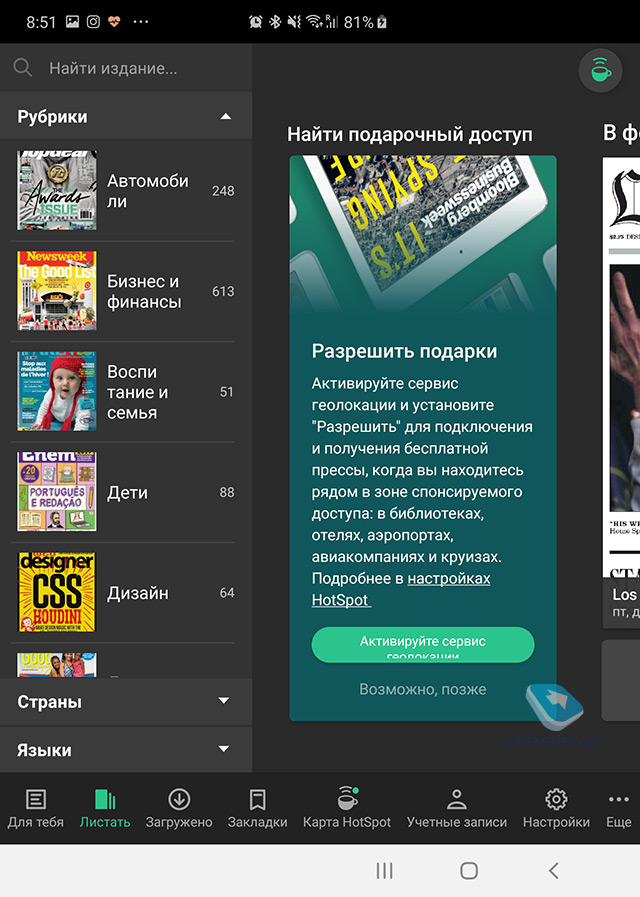The width and height of the screenshot is (640, 897).
Task: Tap the Android back button
Action: [x=553, y=871]
